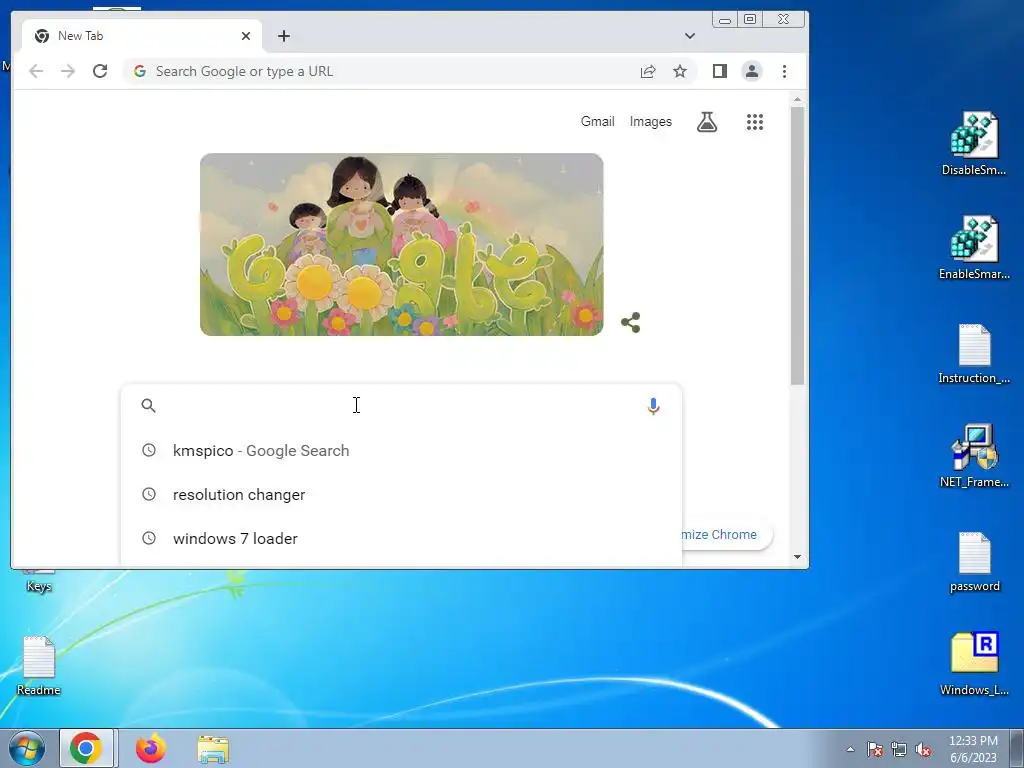Open the Gmail link

click(598, 121)
